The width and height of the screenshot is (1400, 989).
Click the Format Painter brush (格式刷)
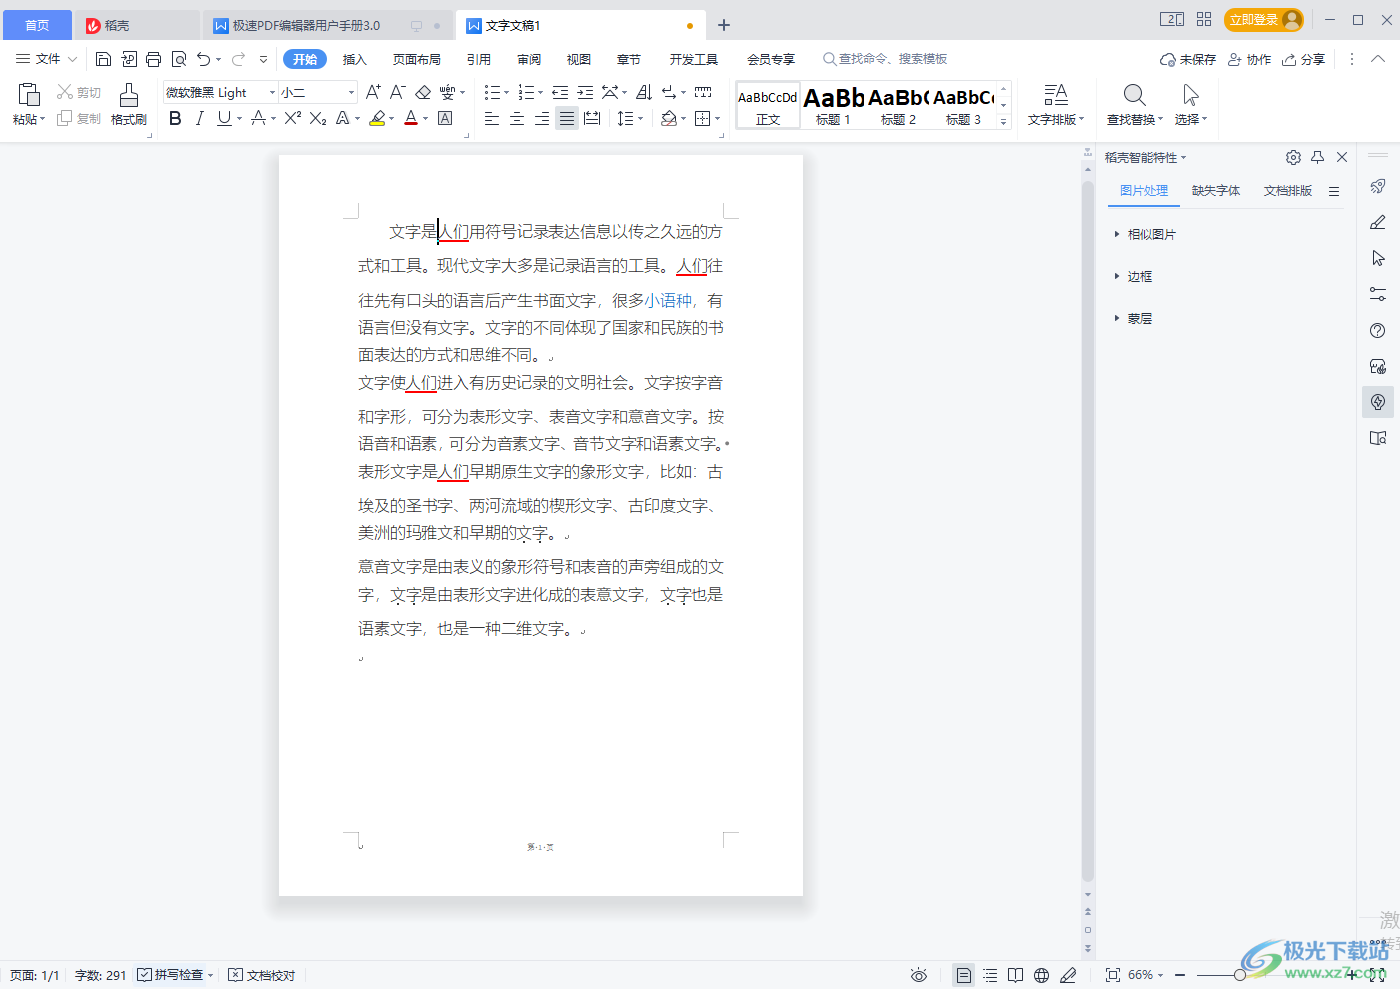point(129,105)
